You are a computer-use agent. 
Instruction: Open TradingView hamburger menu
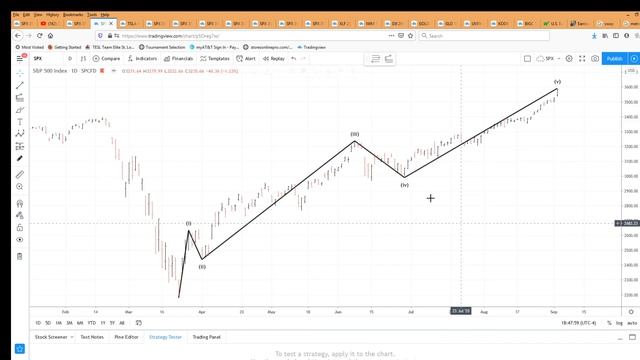tap(20, 59)
